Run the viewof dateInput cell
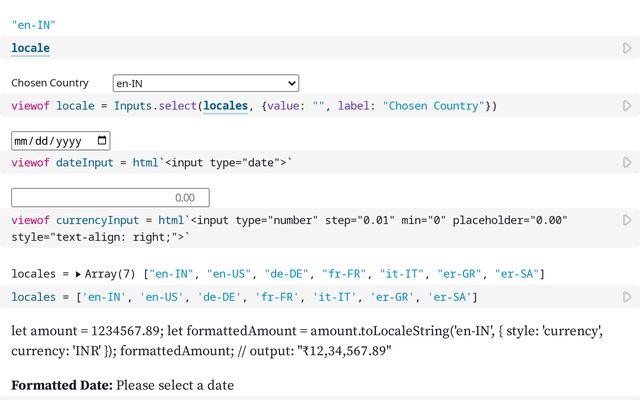The image size is (640, 400). [627, 162]
